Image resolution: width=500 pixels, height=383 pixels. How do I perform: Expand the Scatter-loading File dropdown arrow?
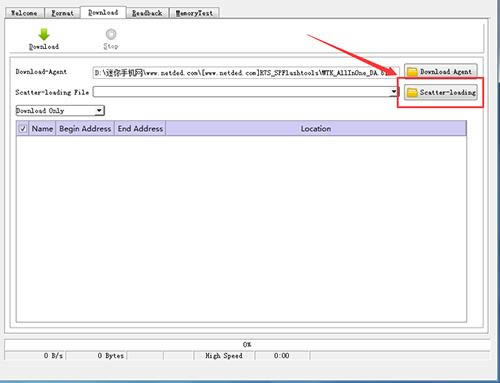point(394,92)
